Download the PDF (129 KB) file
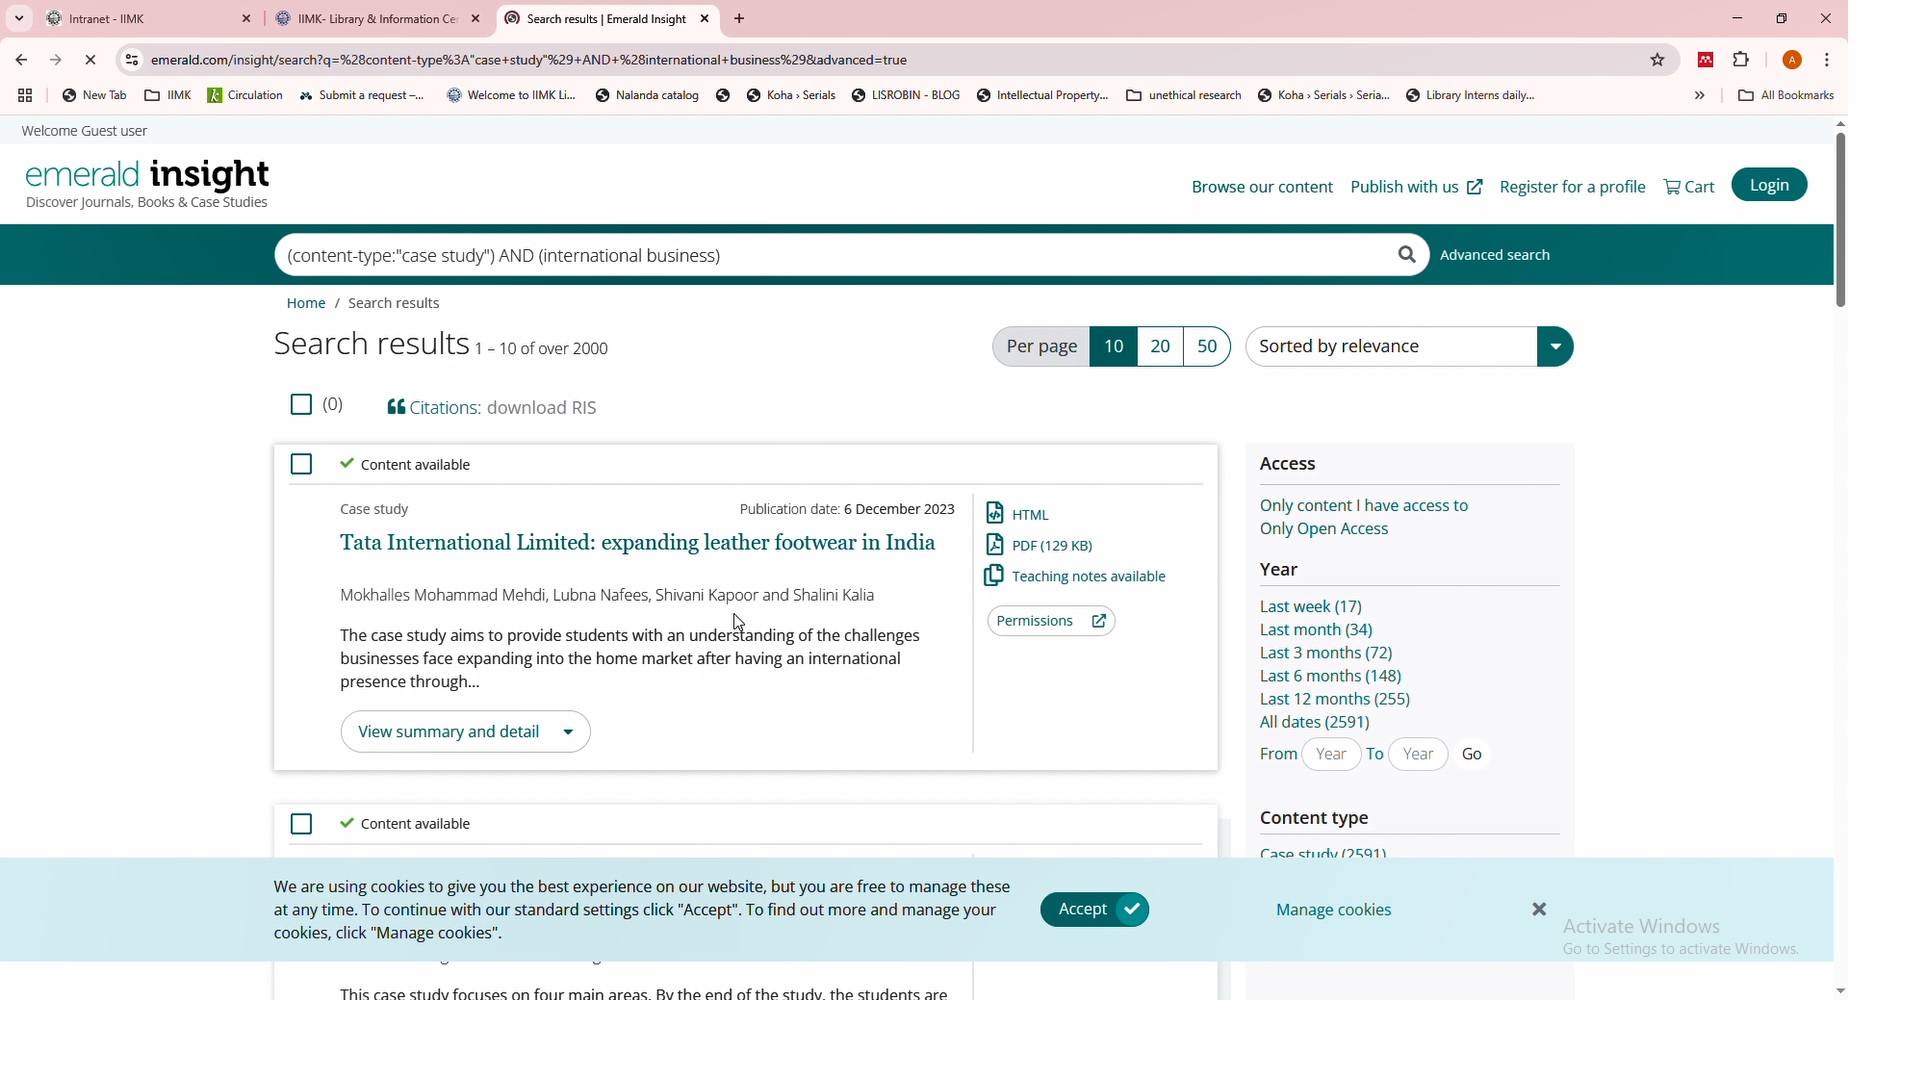 click(x=1051, y=546)
